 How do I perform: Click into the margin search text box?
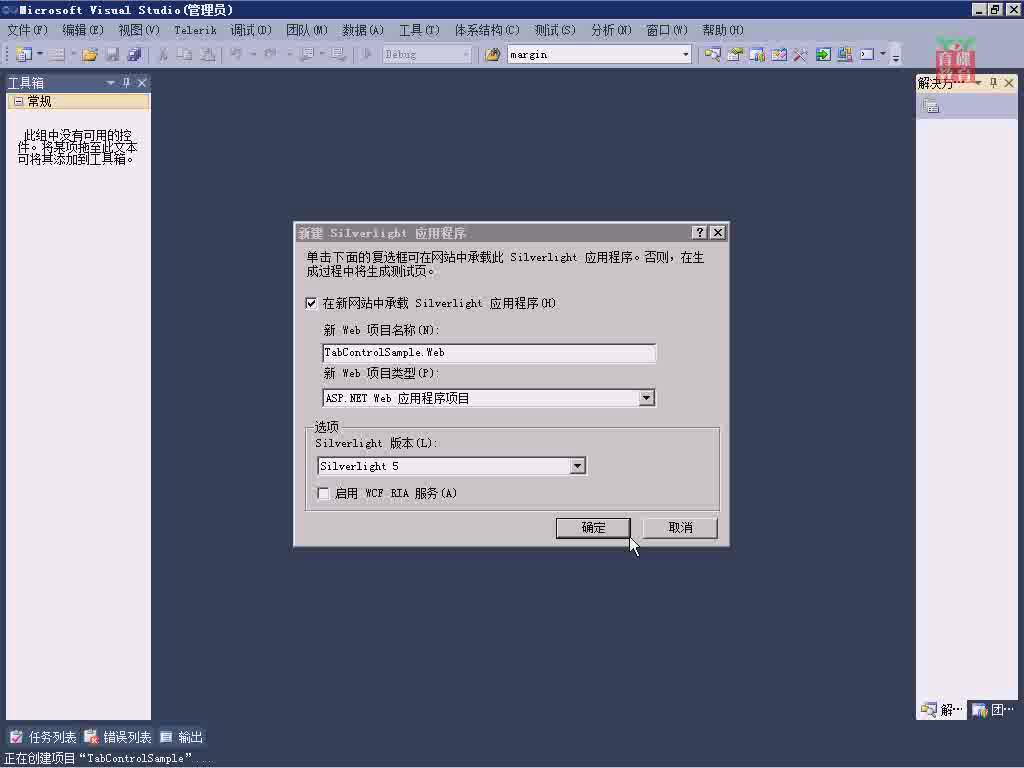coord(593,55)
